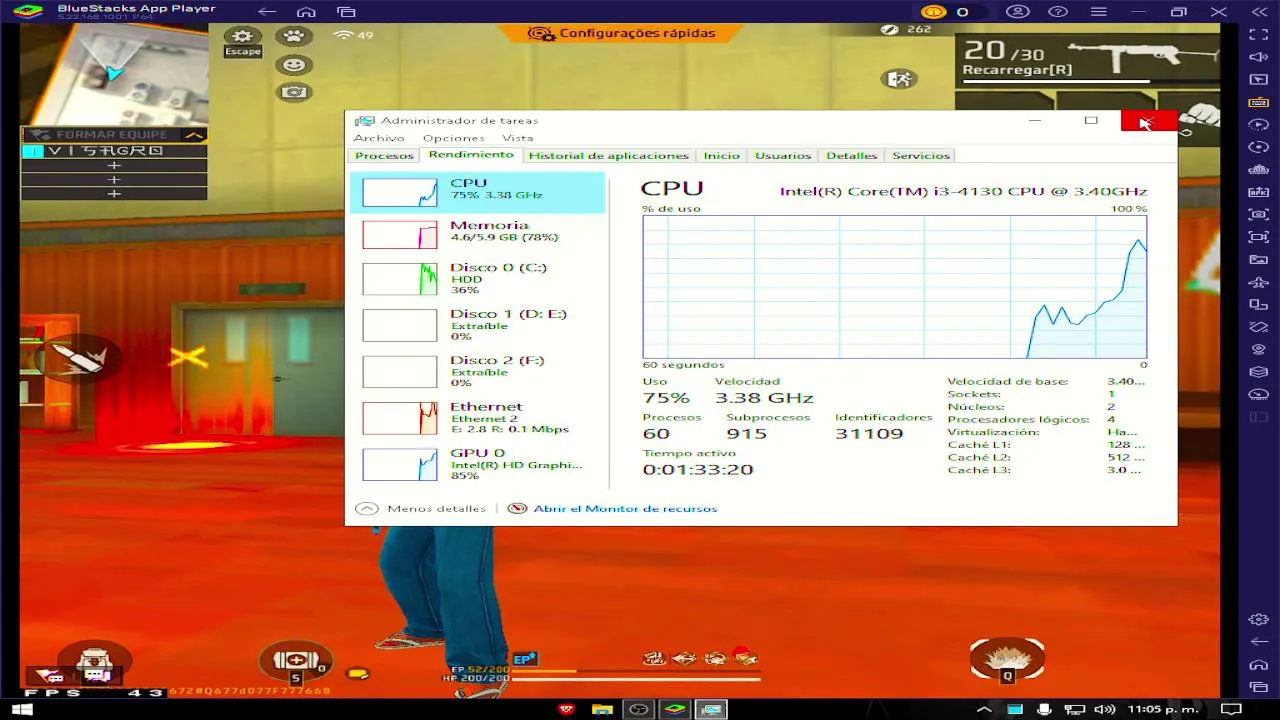Click the volume speaker icon in BlueStacks sidebar
Screen dimensions: 1280x720
pos(1259,56)
